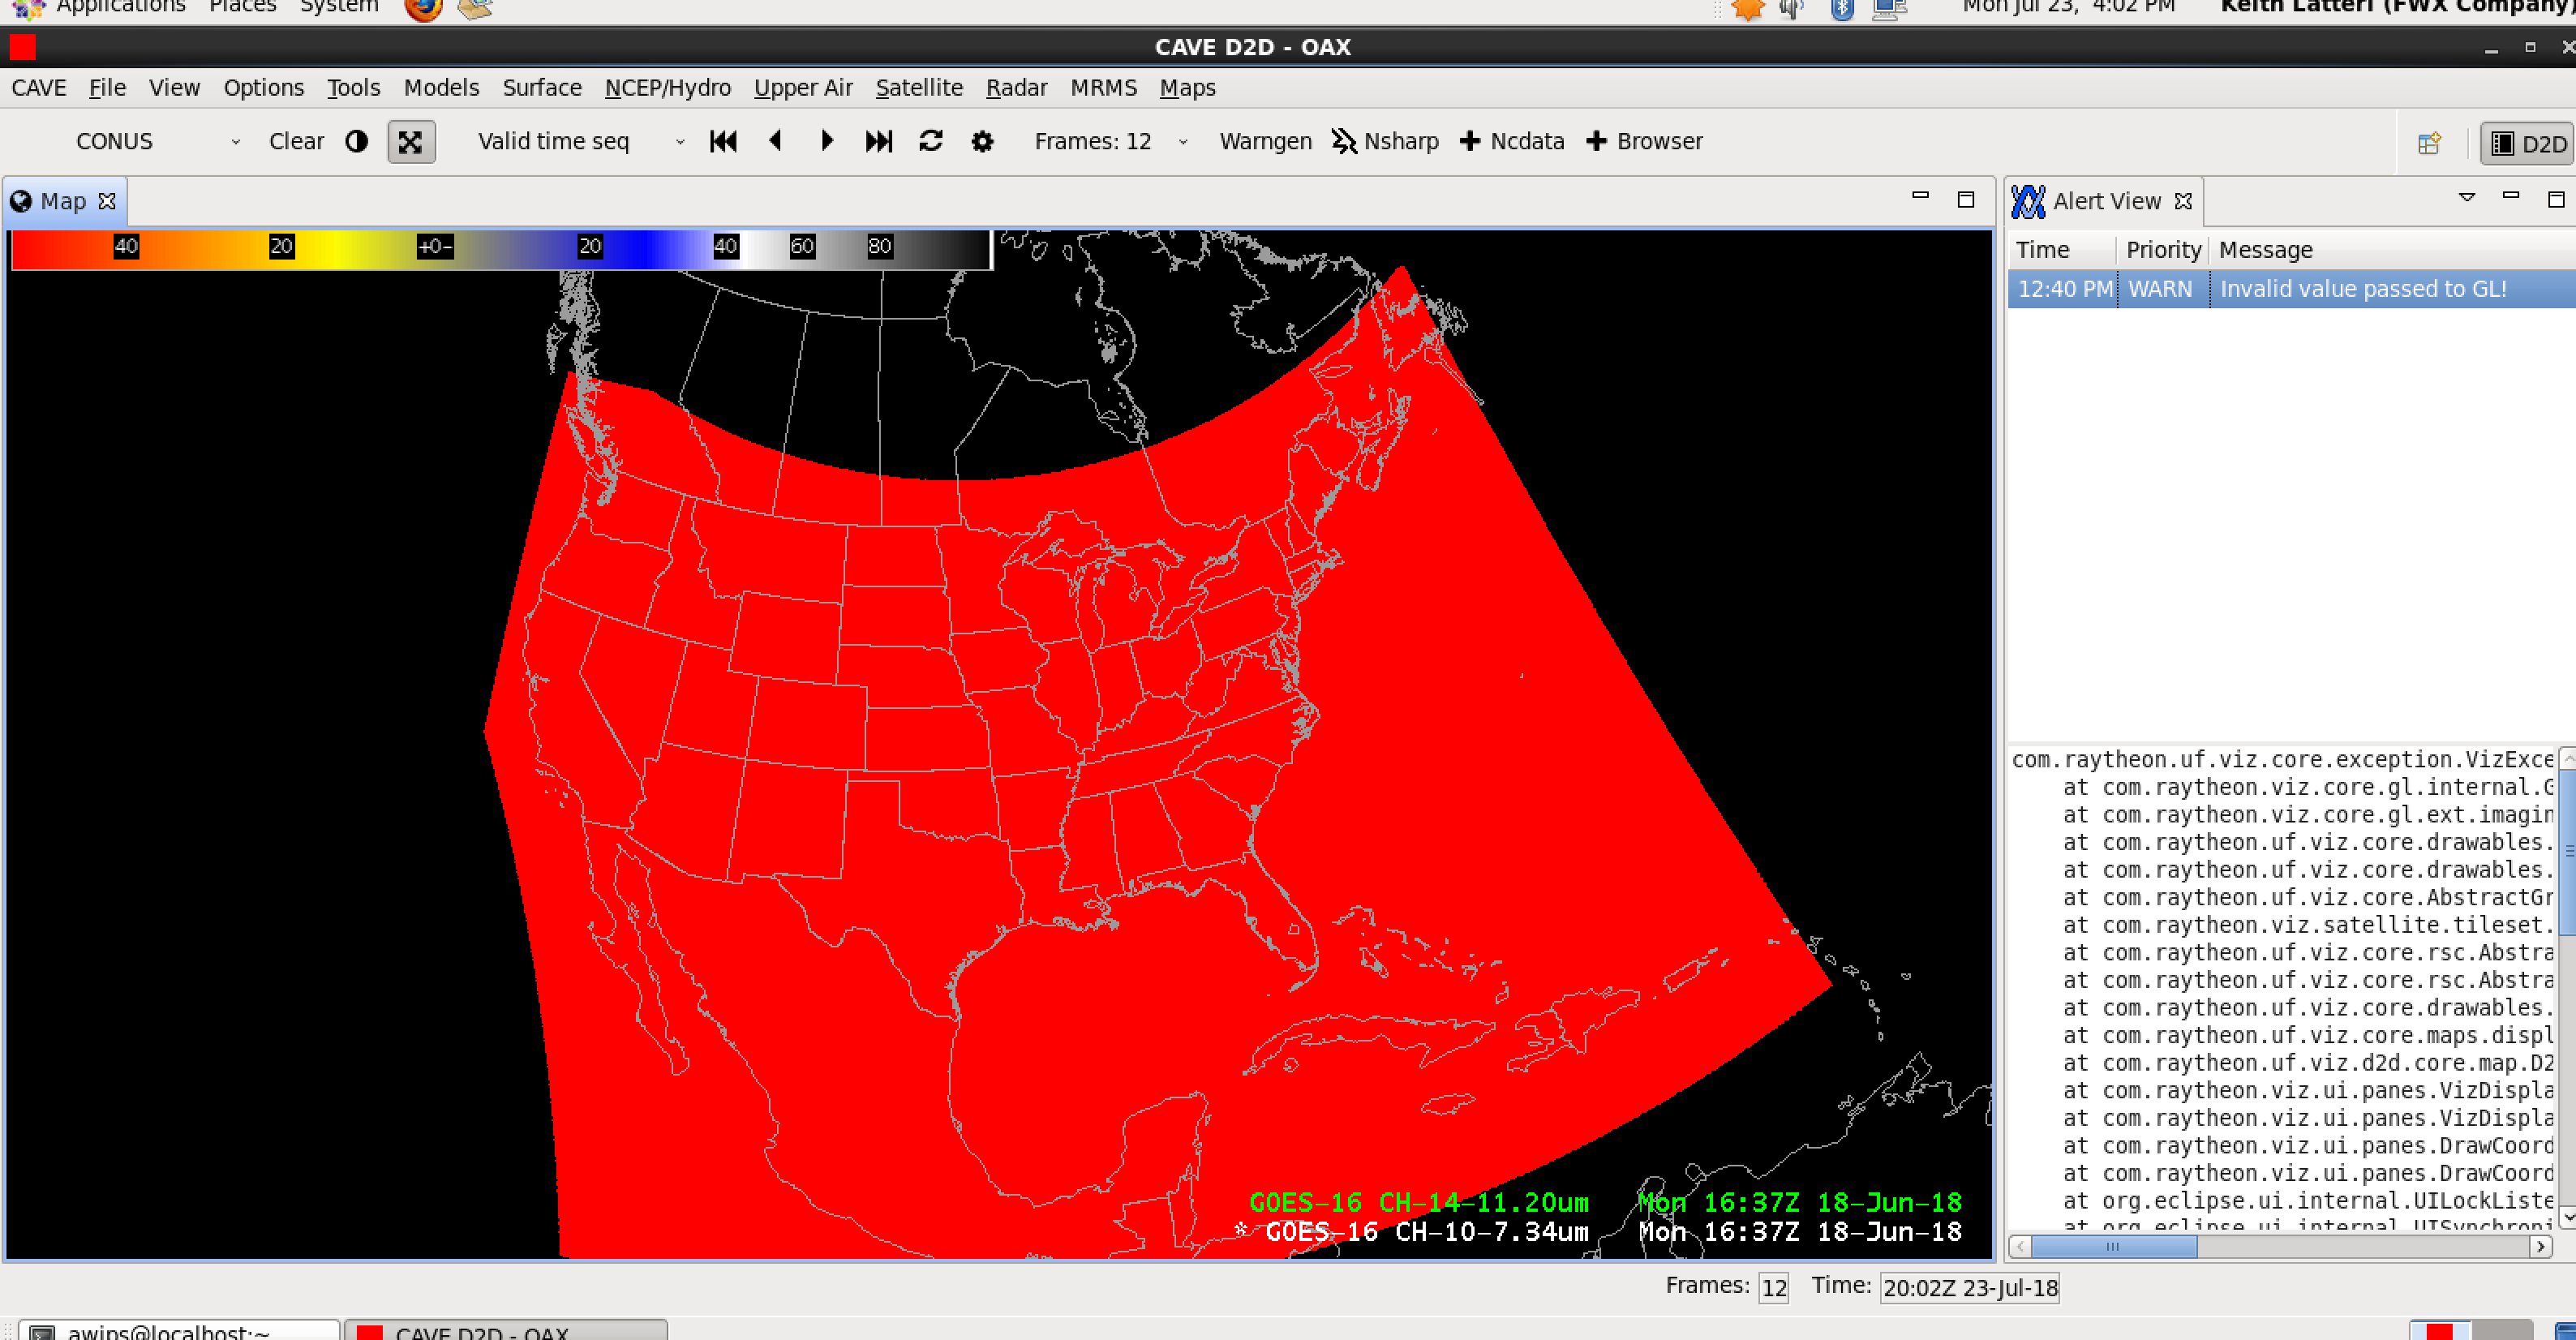
Task: Open the CONUS scale dropdown
Action: [x=235, y=142]
